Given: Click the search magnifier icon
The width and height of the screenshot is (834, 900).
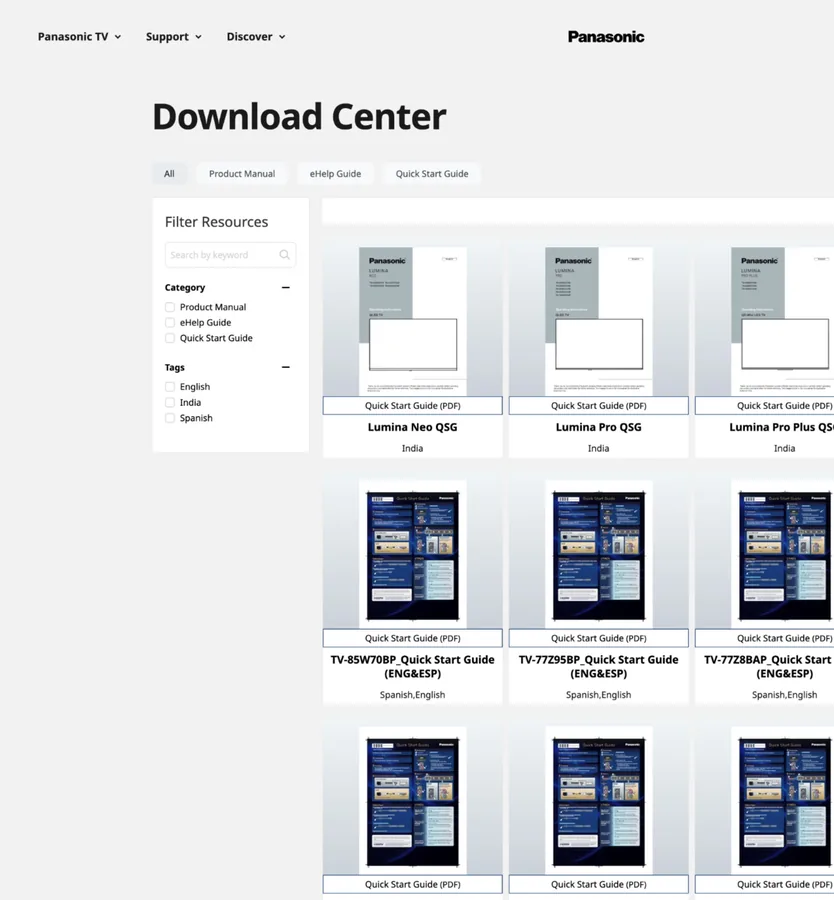Looking at the screenshot, I should click(x=284, y=255).
